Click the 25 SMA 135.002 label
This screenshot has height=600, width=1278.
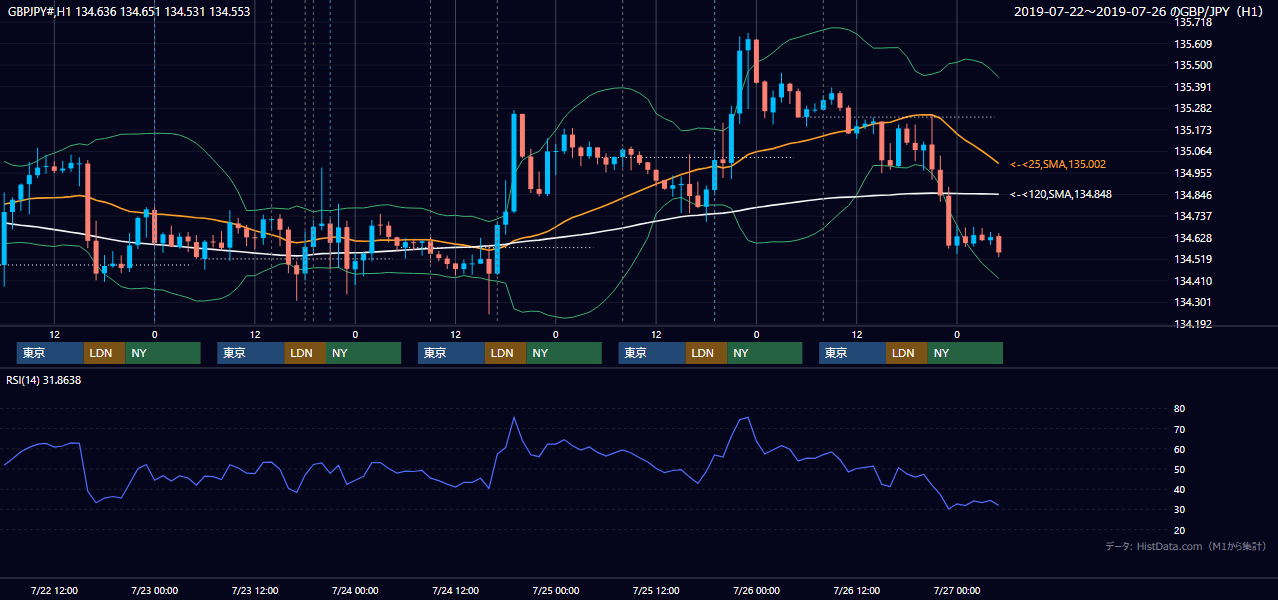click(1058, 164)
